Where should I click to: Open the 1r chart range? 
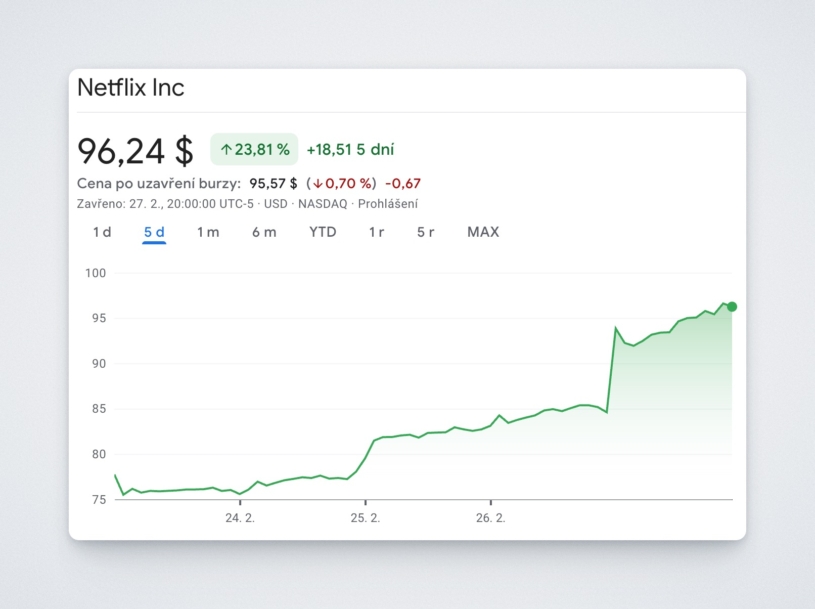click(x=376, y=232)
